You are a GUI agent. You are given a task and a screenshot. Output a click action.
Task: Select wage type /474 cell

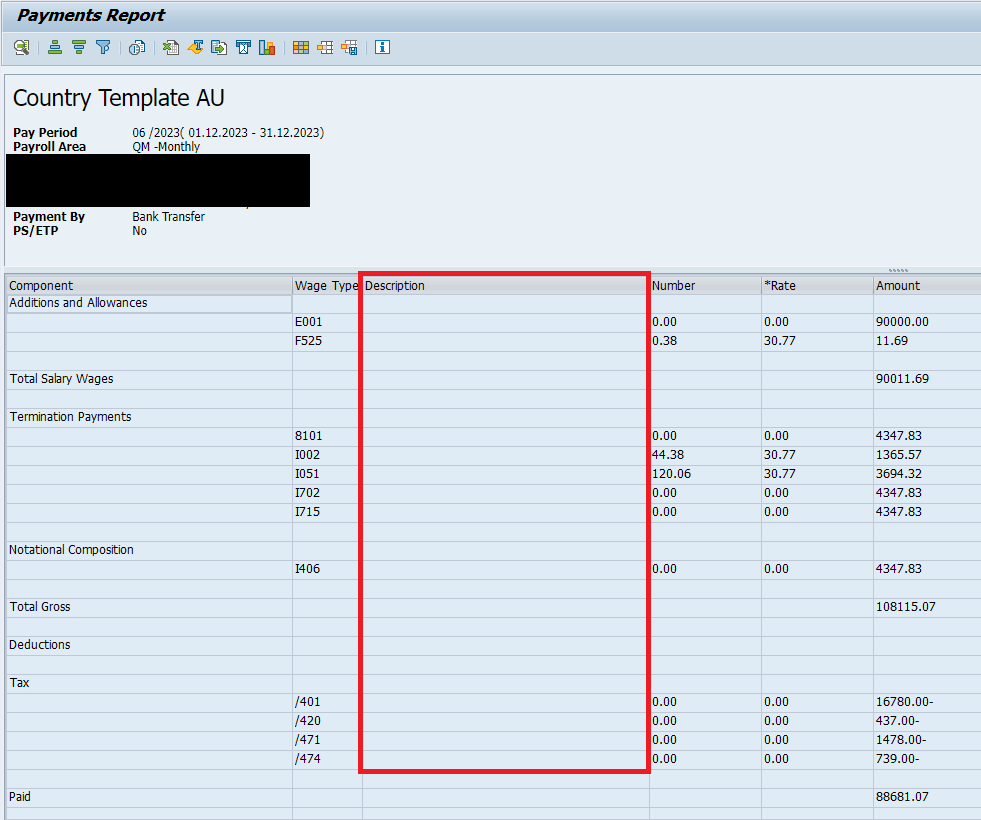pos(327,759)
